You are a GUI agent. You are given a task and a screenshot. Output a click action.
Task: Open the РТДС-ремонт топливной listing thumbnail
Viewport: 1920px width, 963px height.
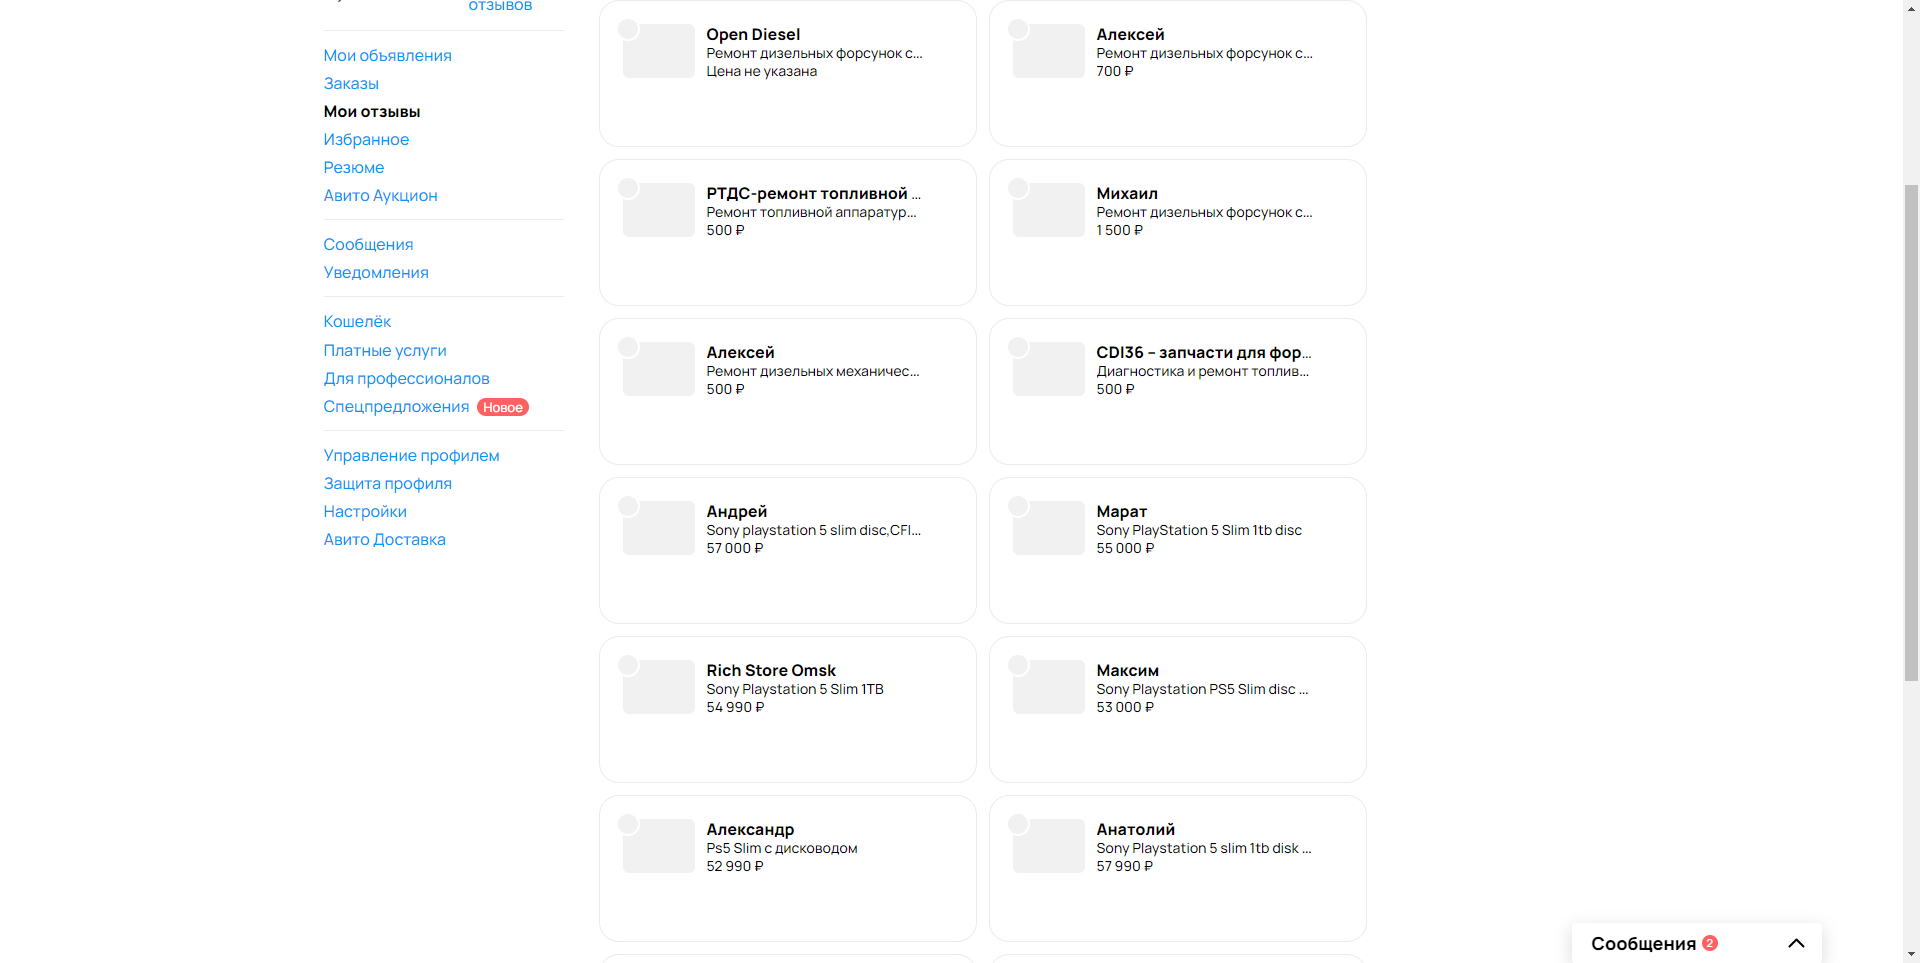click(658, 210)
